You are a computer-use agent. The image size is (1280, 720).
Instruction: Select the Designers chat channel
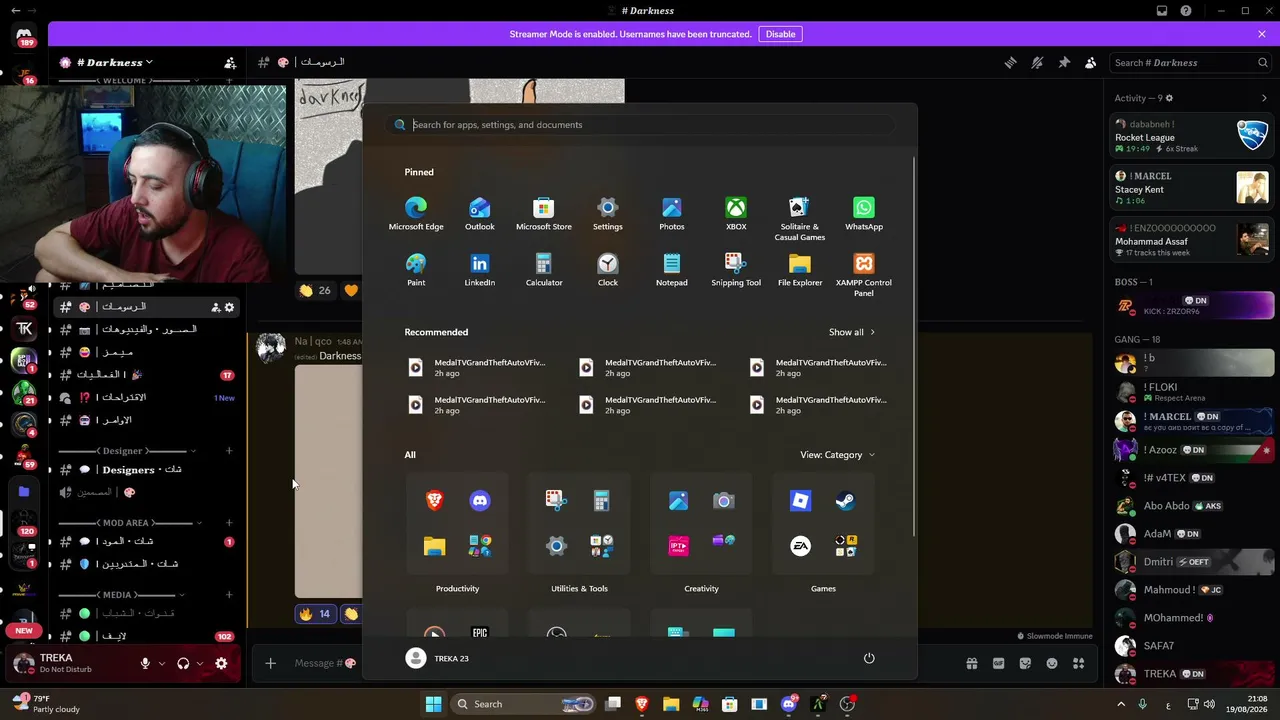146,470
